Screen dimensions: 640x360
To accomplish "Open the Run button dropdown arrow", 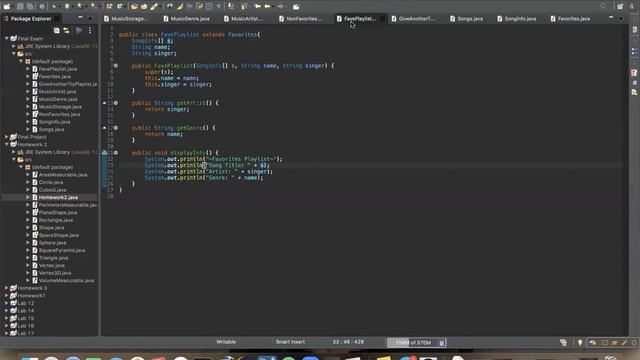I will (73, 6).
